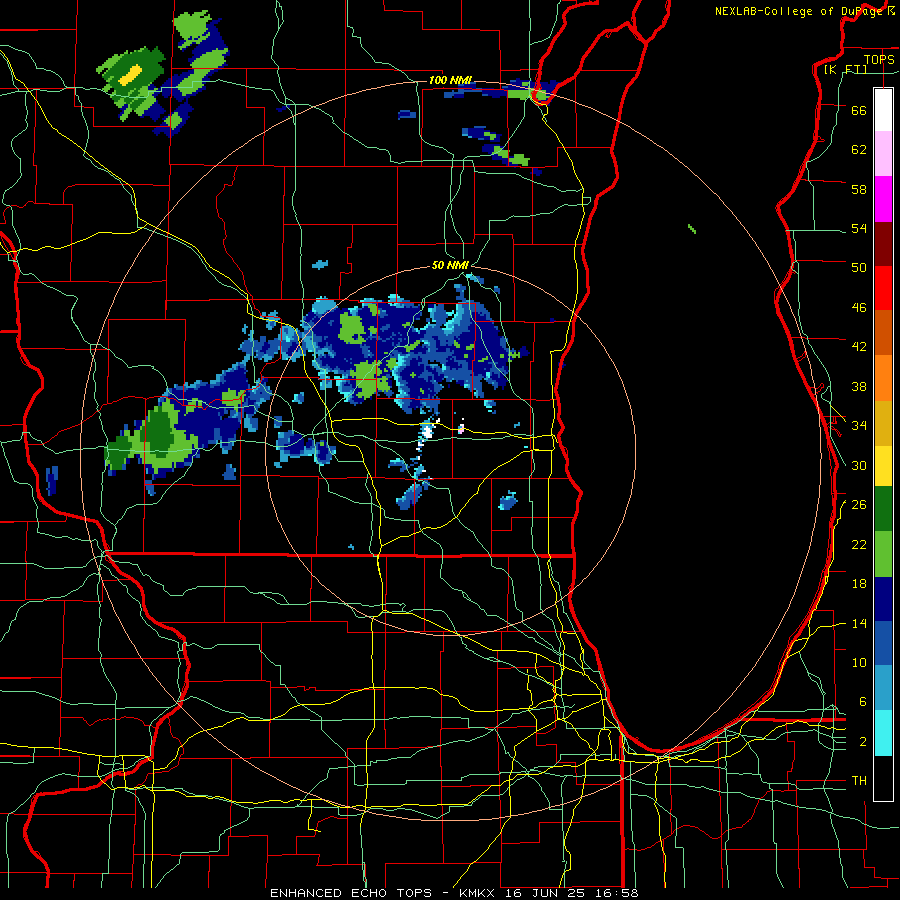Click the dark red 50-54 kft legend swatch
The width and height of the screenshot is (900, 900).
coord(883,243)
